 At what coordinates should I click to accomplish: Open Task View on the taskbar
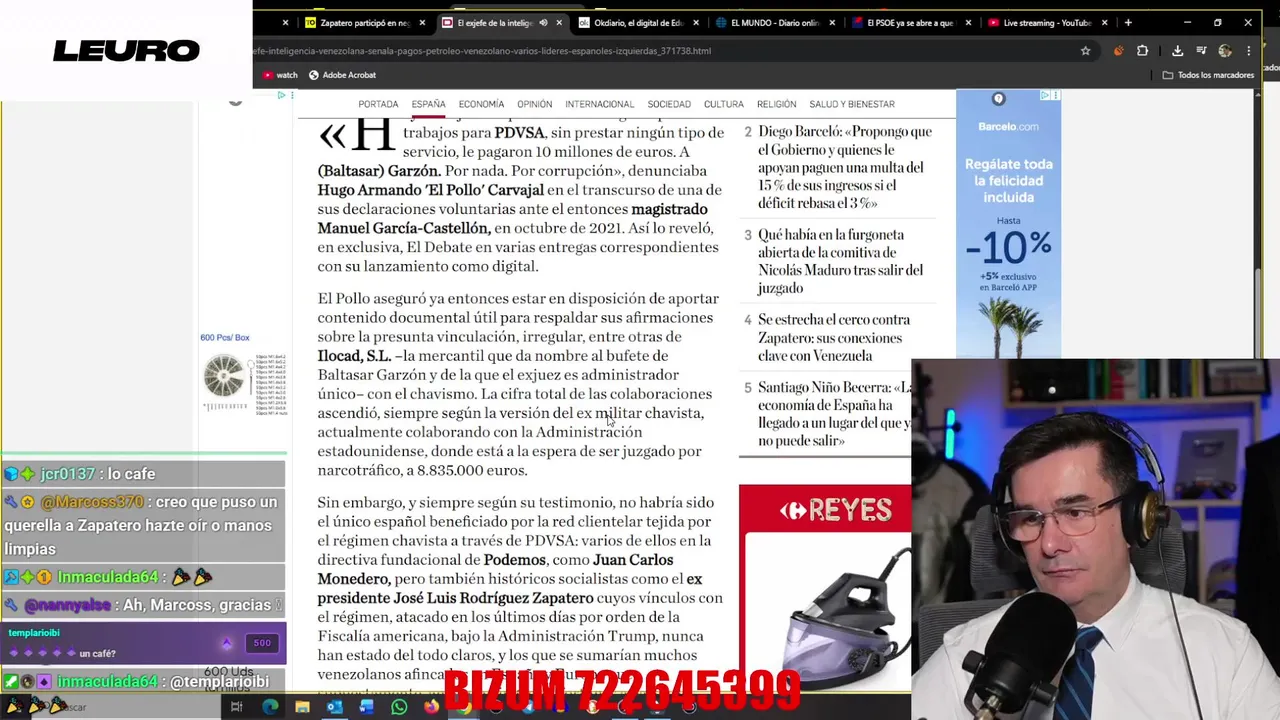(x=236, y=707)
